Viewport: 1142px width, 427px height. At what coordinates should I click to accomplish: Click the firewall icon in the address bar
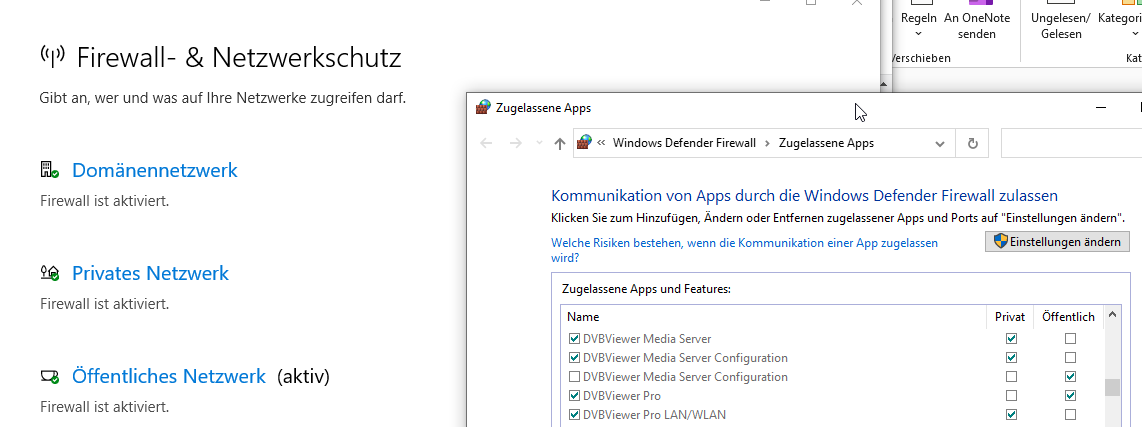click(x=585, y=143)
